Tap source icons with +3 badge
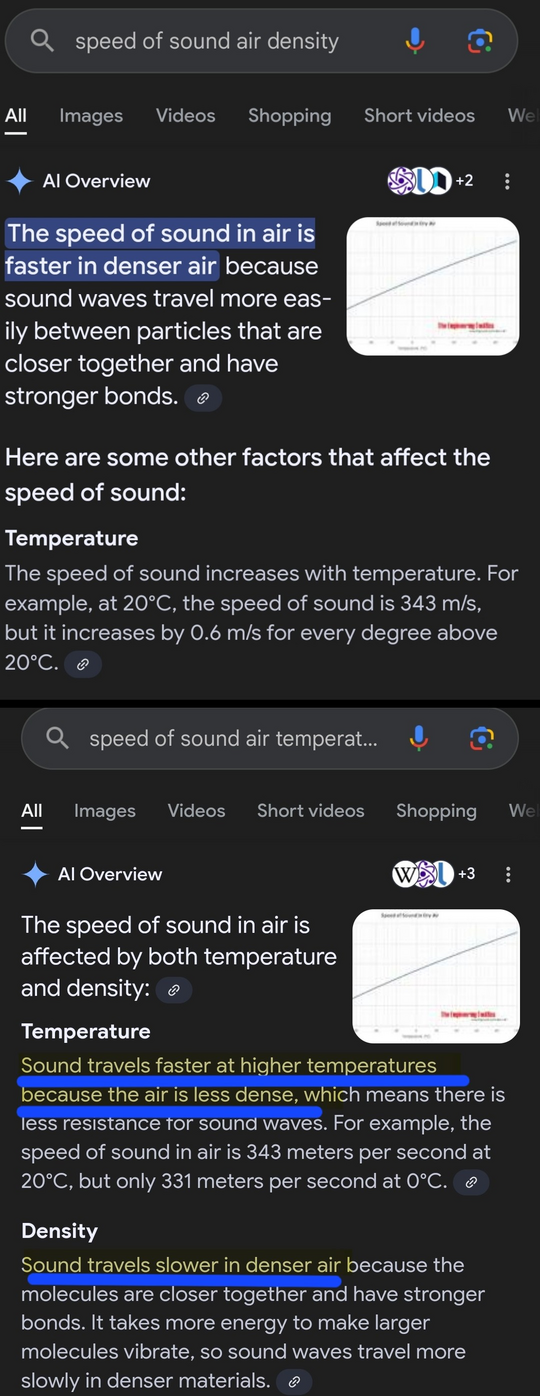The width and height of the screenshot is (540, 1396). (x=434, y=874)
